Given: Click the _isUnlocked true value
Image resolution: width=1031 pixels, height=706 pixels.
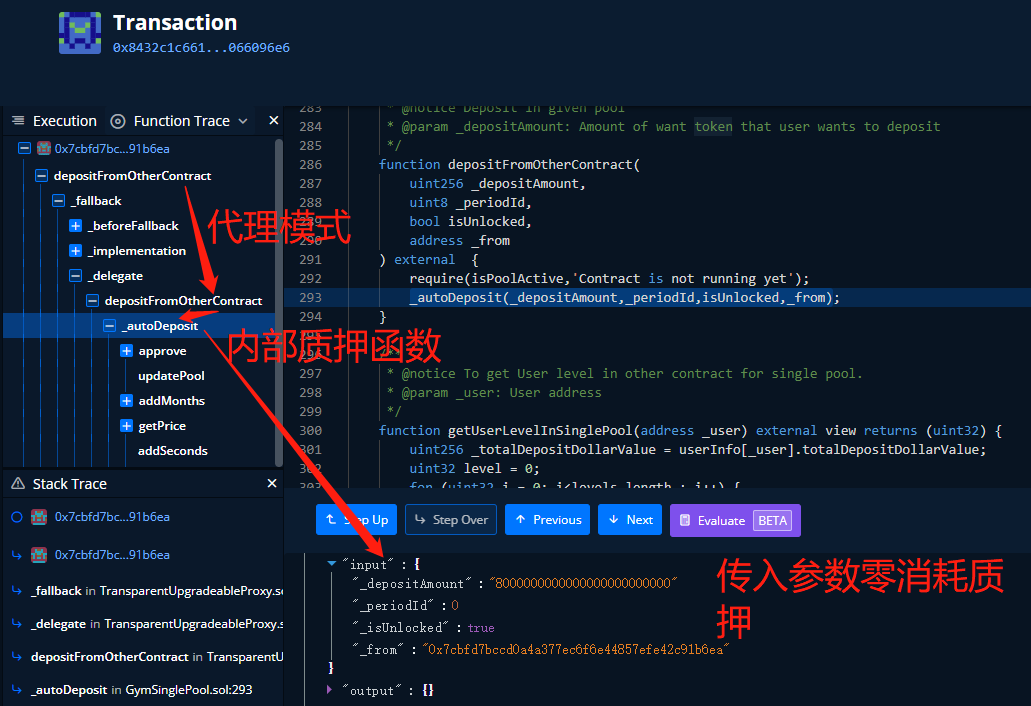Looking at the screenshot, I should 481,628.
